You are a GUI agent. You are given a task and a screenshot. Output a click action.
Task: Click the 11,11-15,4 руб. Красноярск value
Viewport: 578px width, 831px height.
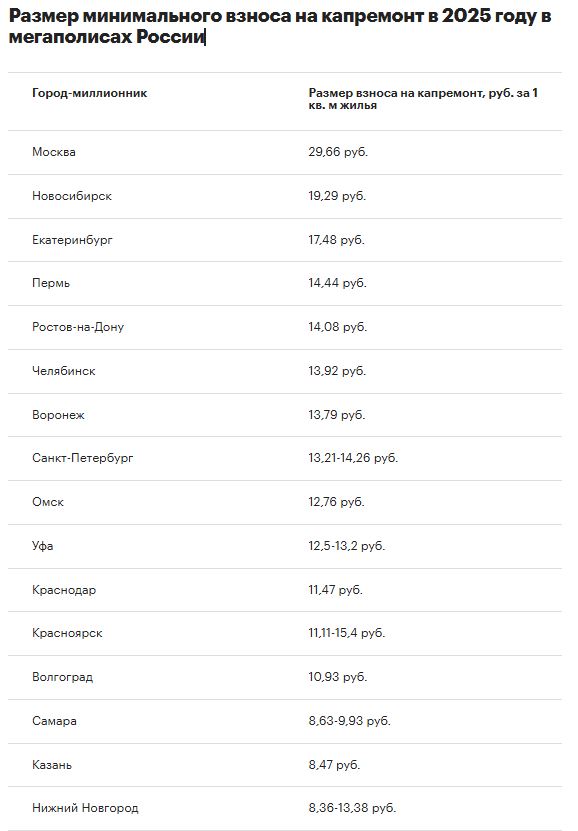click(x=346, y=633)
